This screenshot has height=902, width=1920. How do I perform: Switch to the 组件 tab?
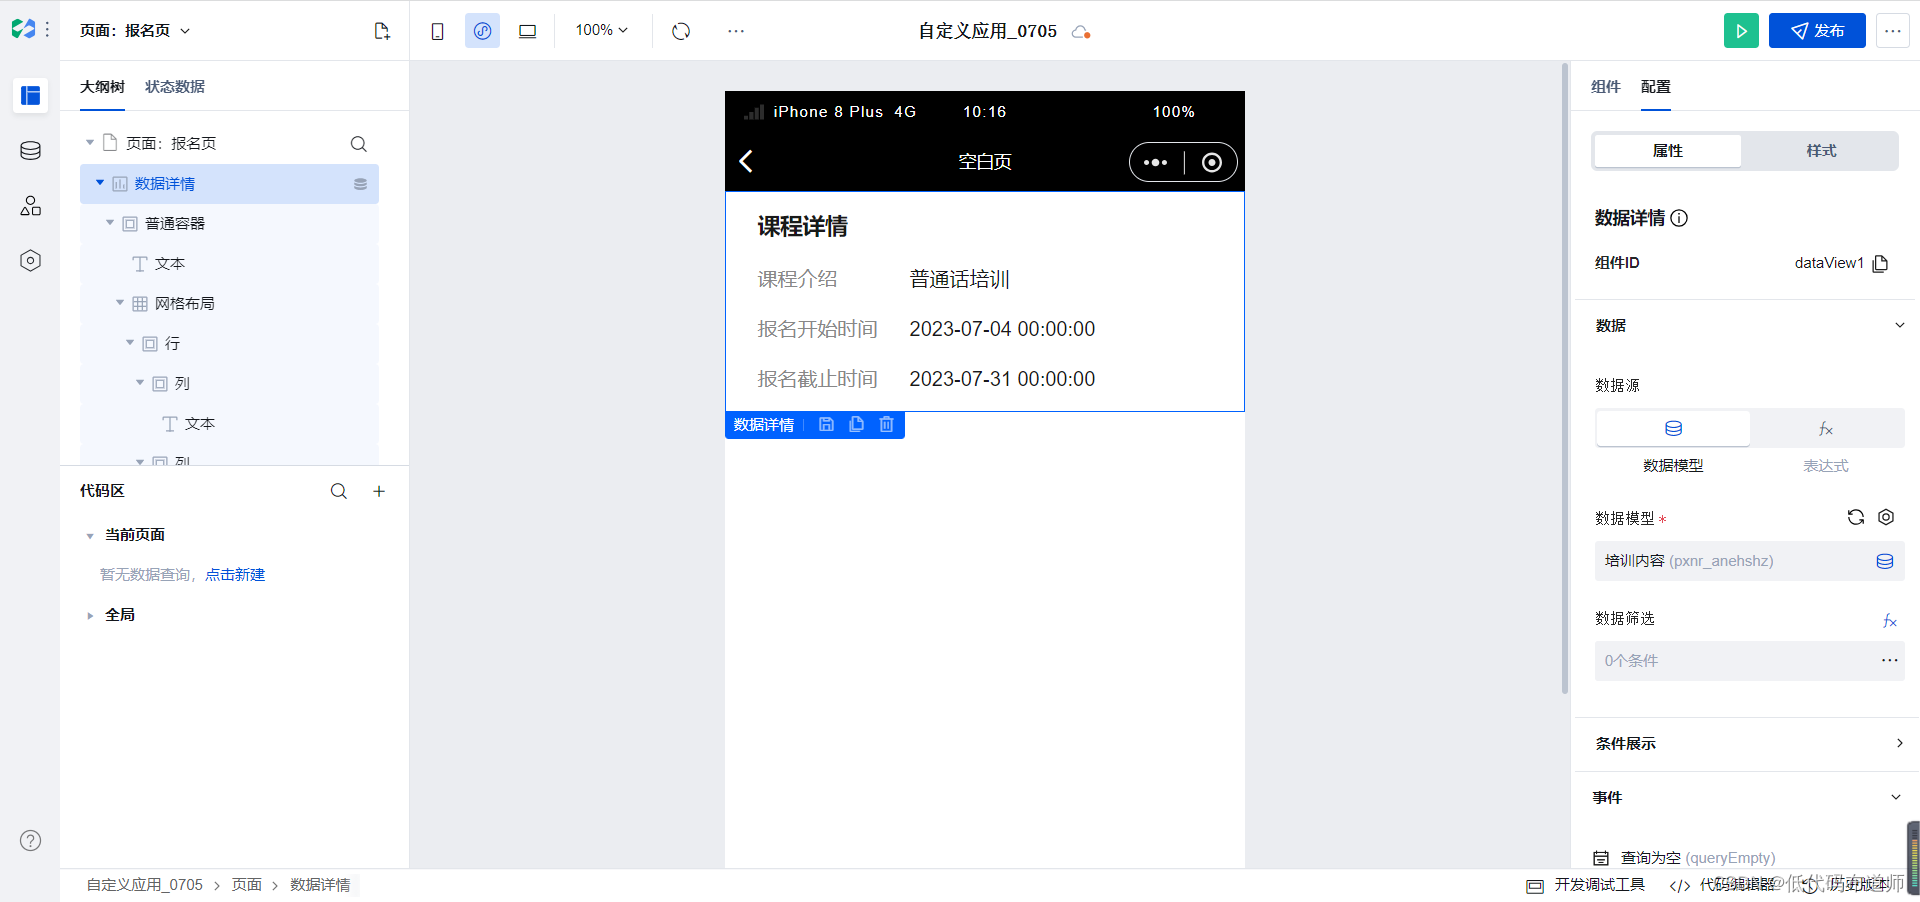point(1606,87)
